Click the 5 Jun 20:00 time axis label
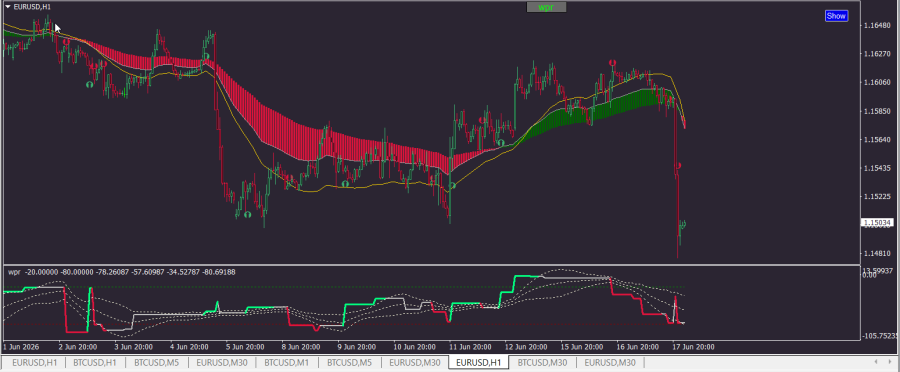Screen dimensions: 900x372 point(246,347)
